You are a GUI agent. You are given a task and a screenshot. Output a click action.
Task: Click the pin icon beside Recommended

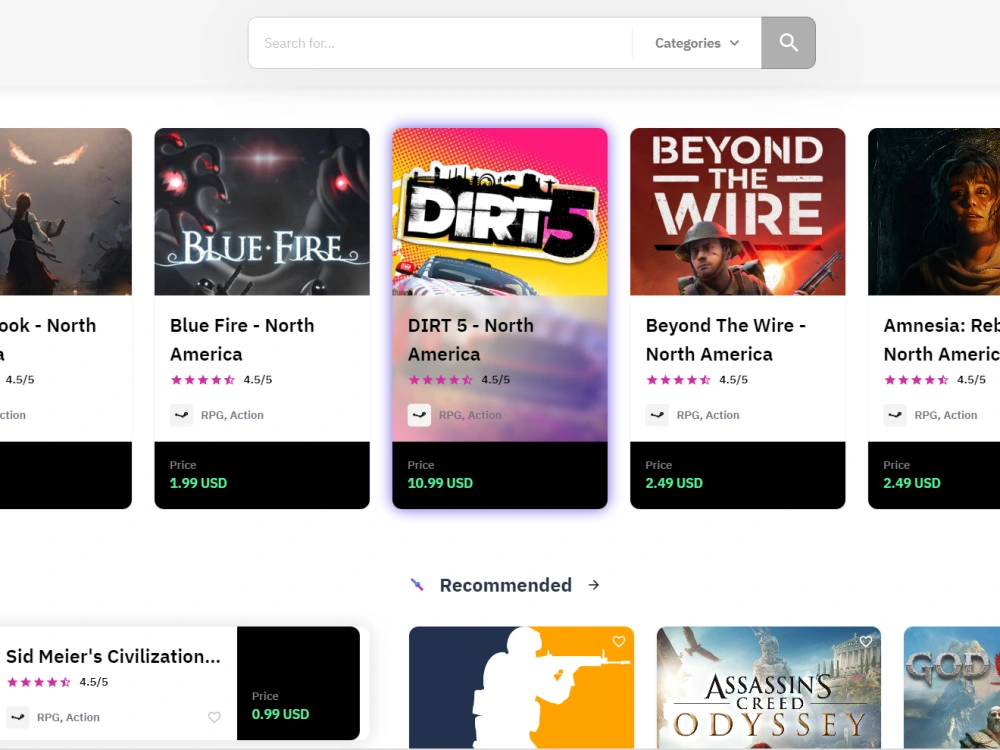point(417,585)
